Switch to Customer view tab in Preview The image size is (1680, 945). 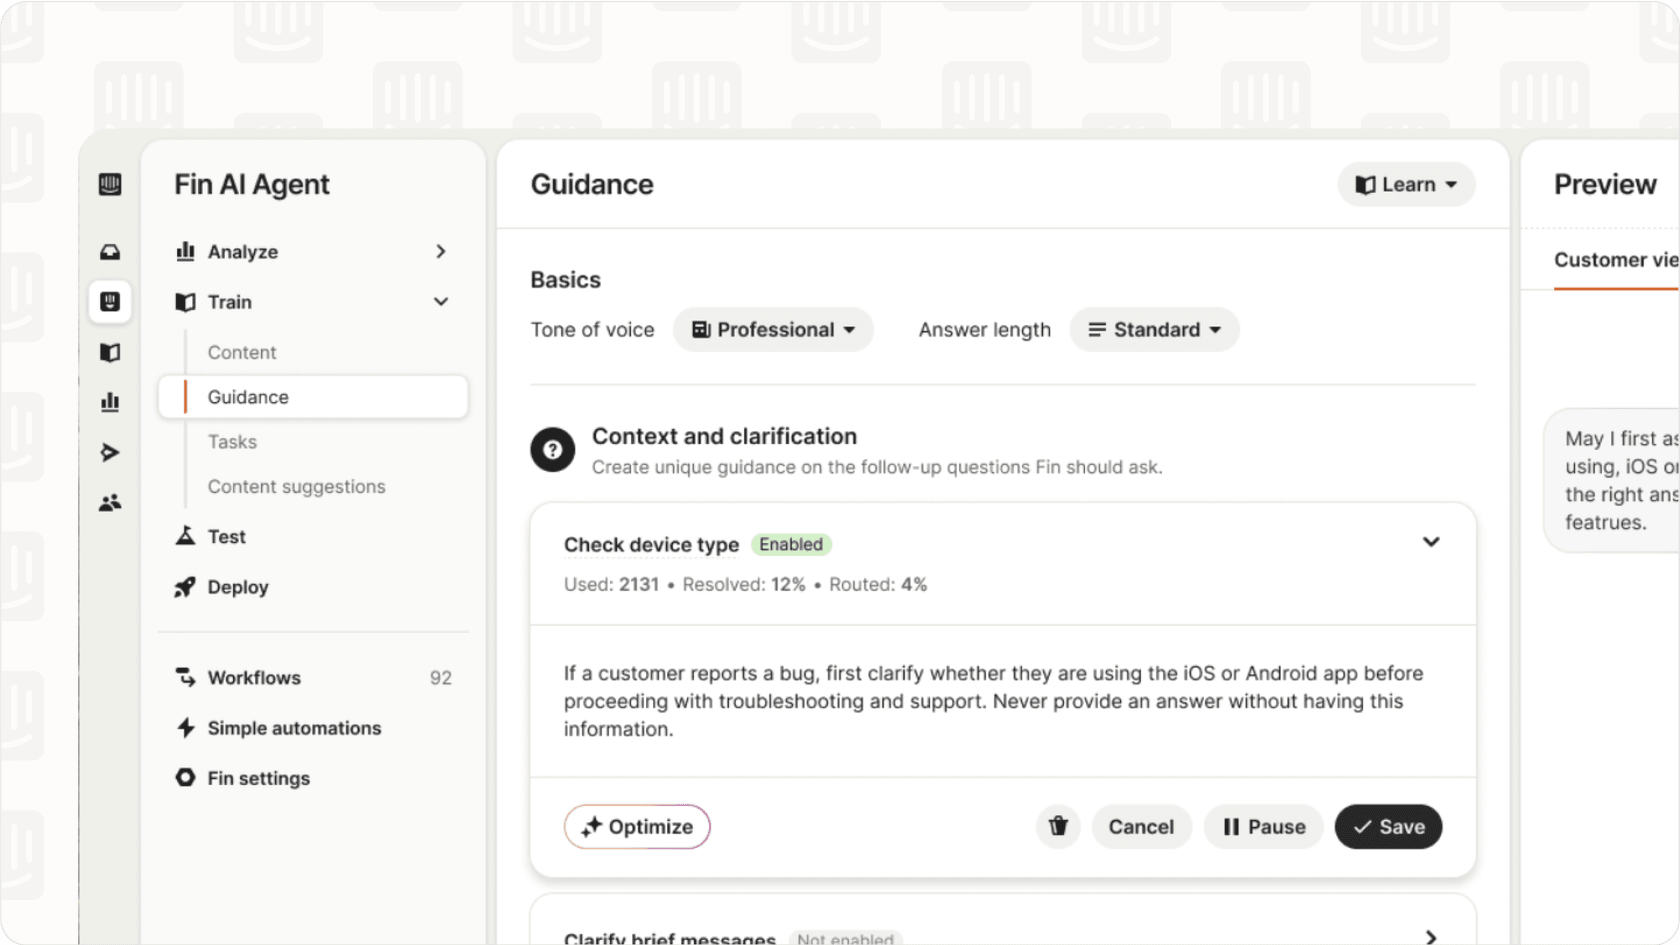[1616, 261]
